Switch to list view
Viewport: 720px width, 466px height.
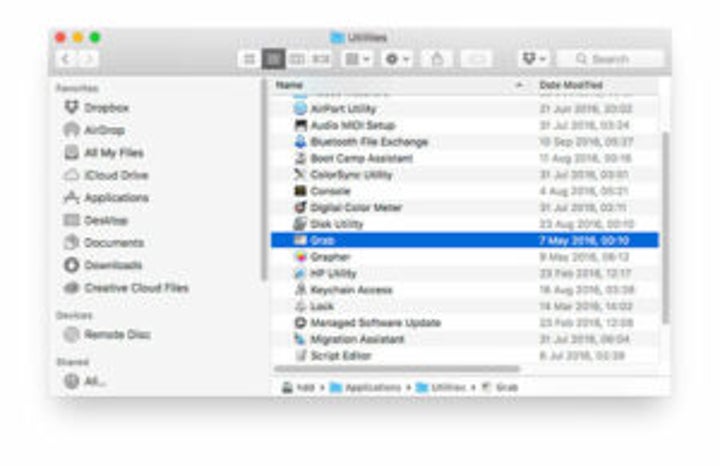pos(273,59)
